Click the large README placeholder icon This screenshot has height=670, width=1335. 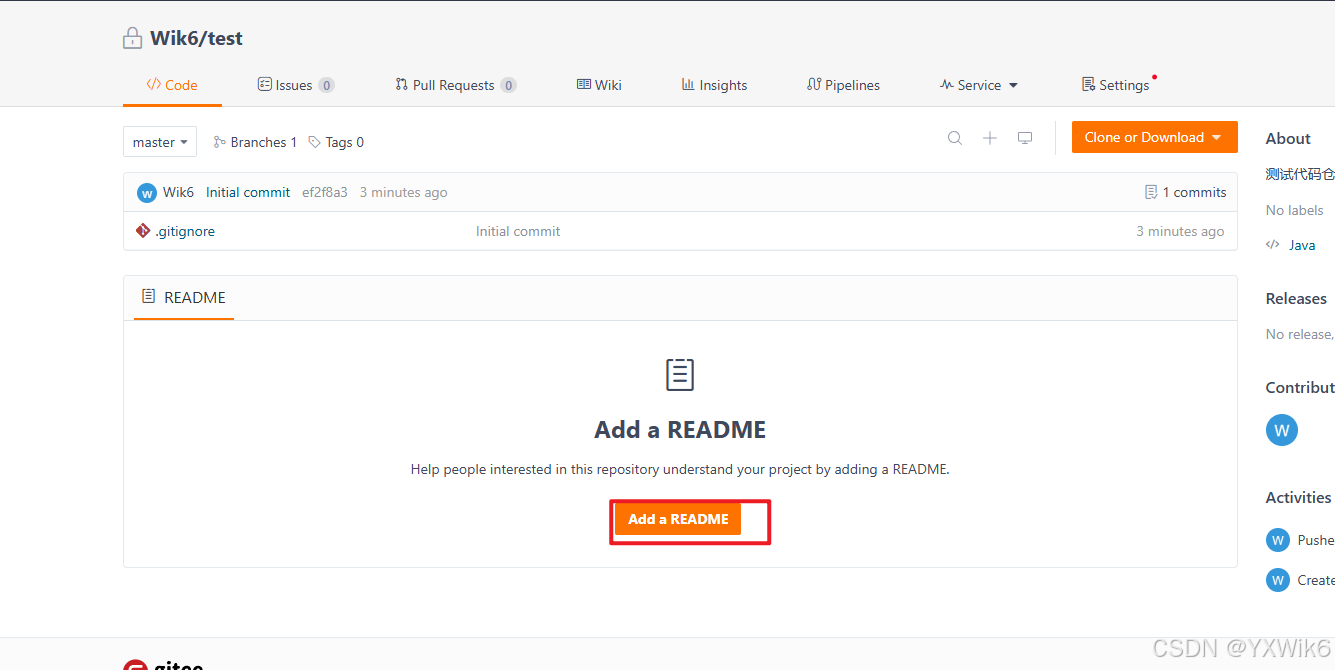click(680, 375)
